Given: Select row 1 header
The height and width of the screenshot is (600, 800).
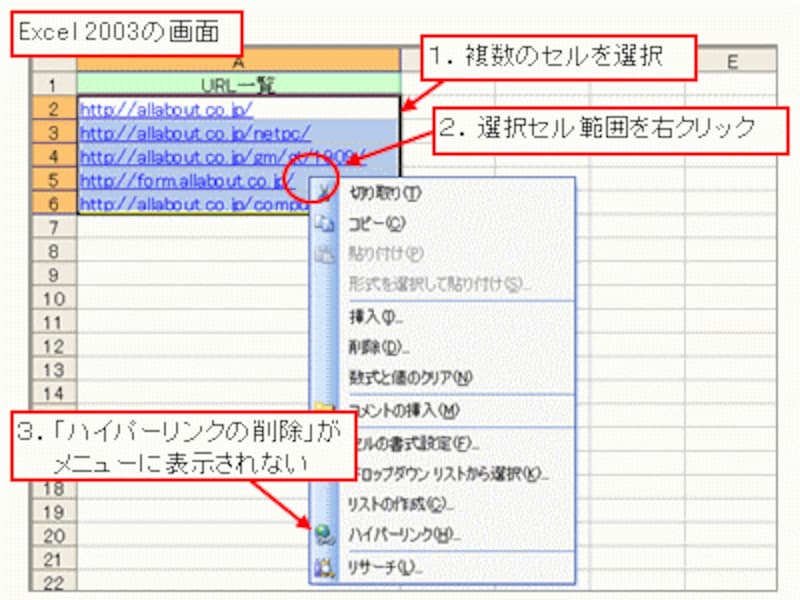Looking at the screenshot, I should click(54, 85).
